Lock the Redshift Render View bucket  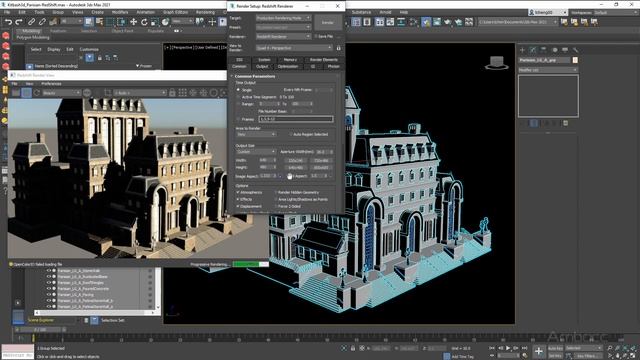tap(172, 93)
